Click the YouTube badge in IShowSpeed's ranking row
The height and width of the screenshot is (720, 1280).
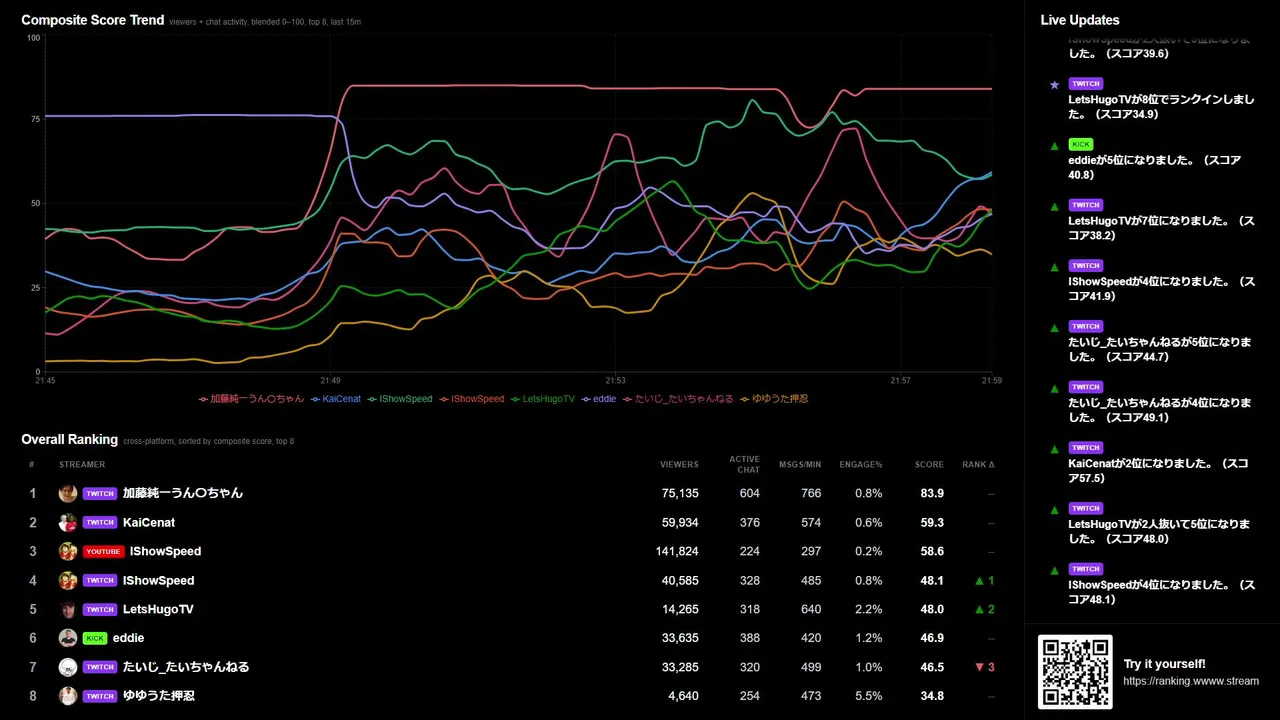tap(103, 551)
